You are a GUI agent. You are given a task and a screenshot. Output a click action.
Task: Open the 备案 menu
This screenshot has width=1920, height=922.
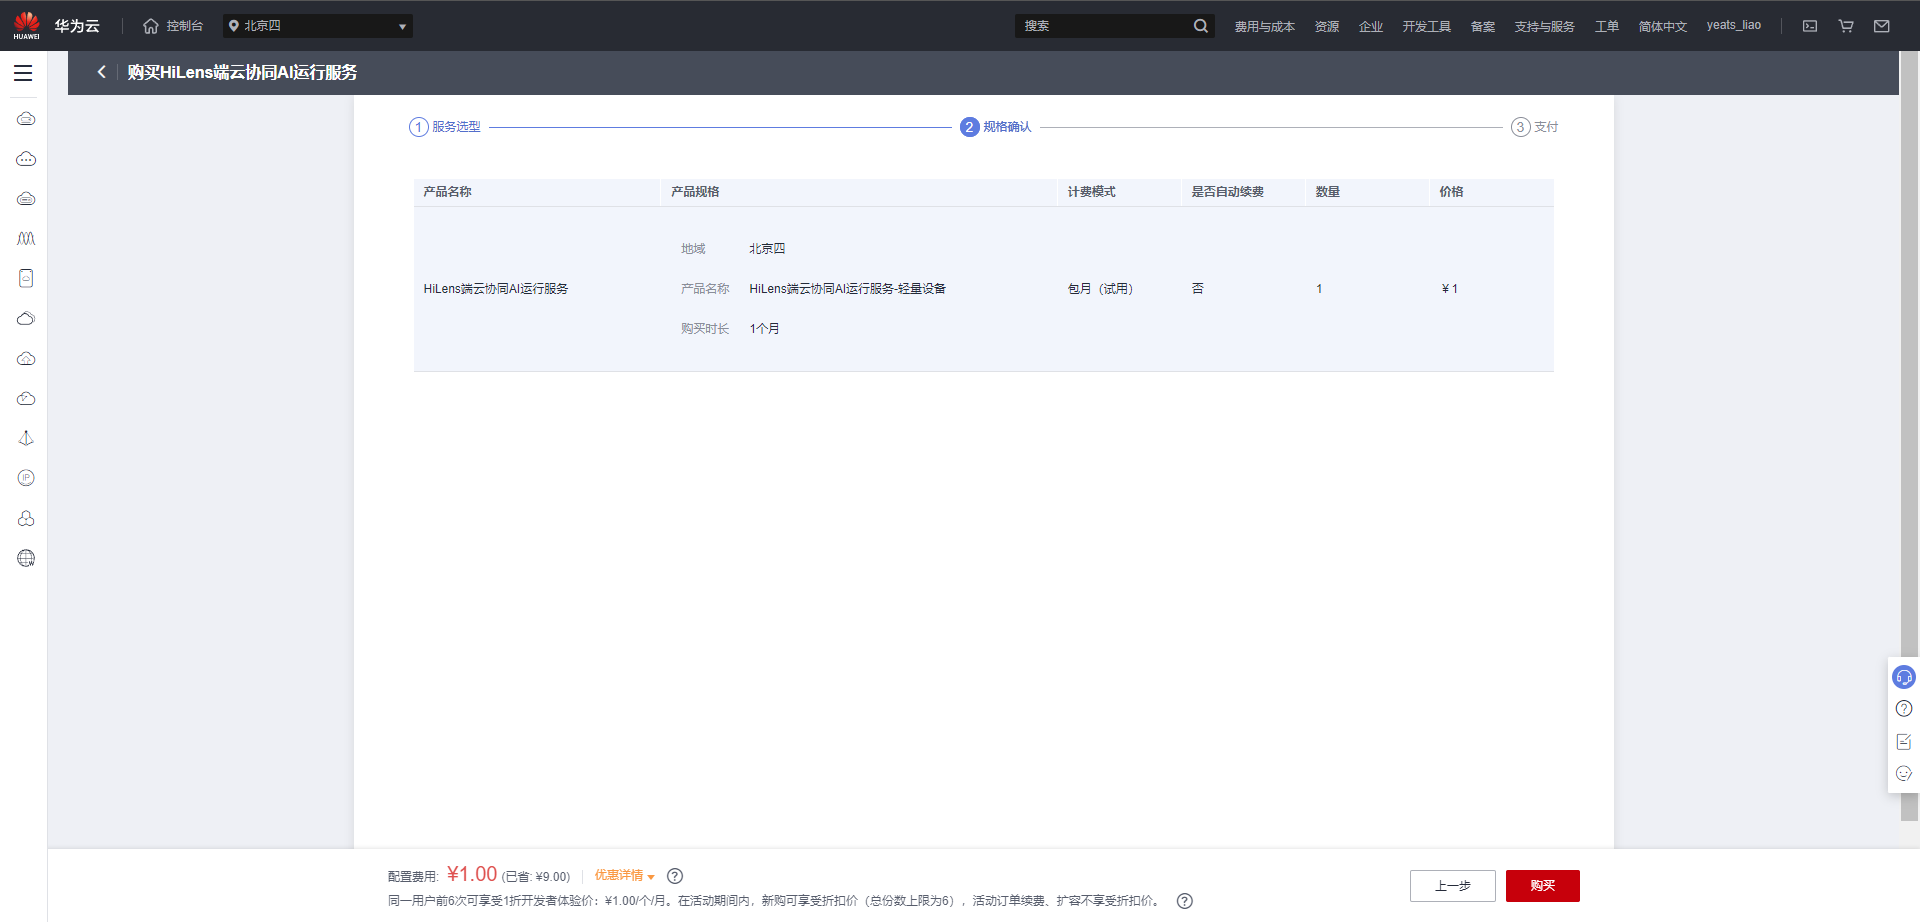1483,26
